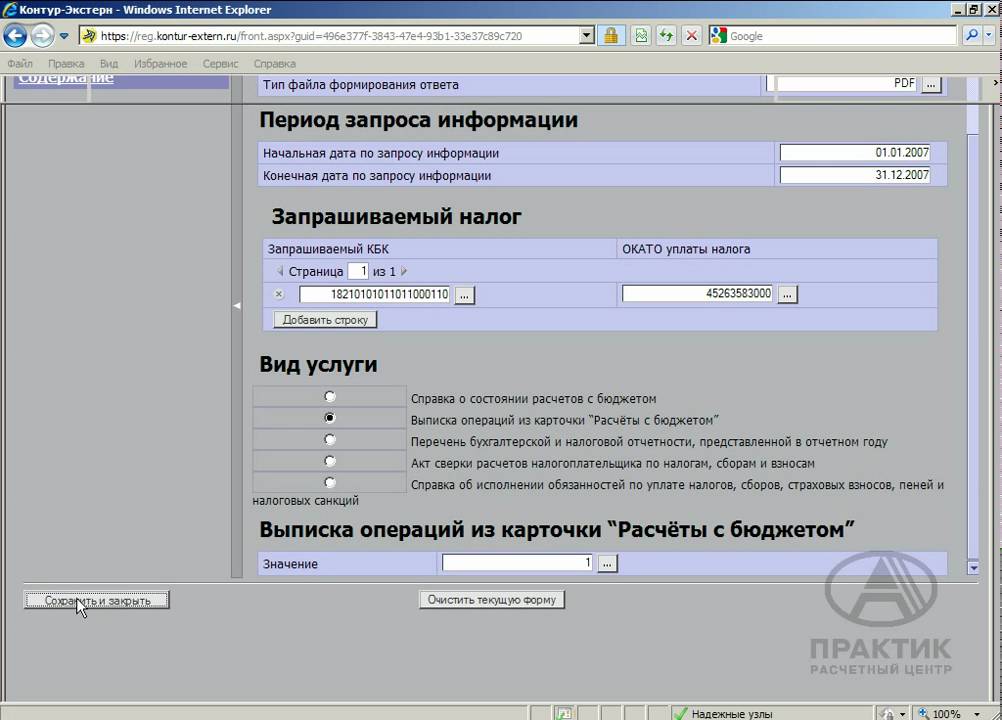1002x720 pixels.
Task: Click the site favicon in address bar
Action: (x=89, y=36)
